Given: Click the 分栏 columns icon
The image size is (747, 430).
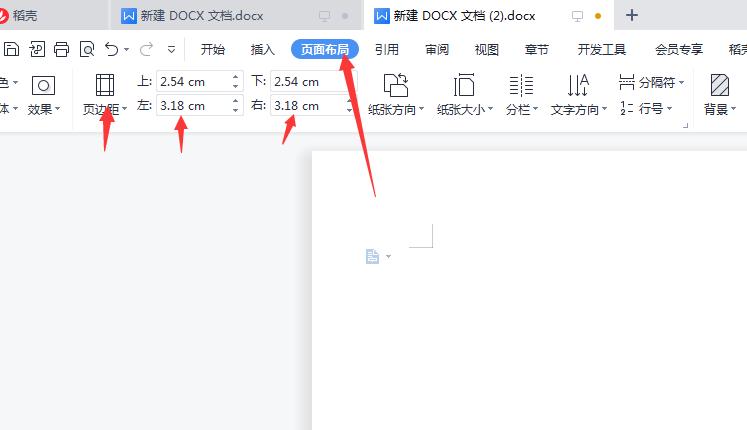Looking at the screenshot, I should 521,85.
